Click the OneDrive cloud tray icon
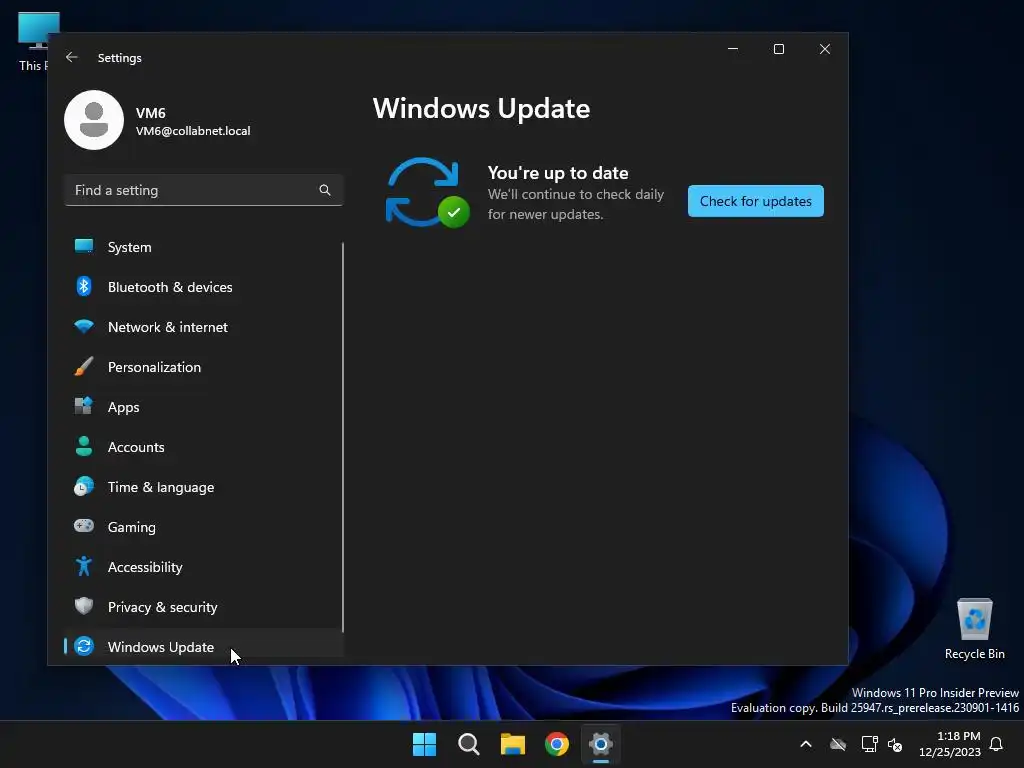The image size is (1024, 768). (838, 744)
